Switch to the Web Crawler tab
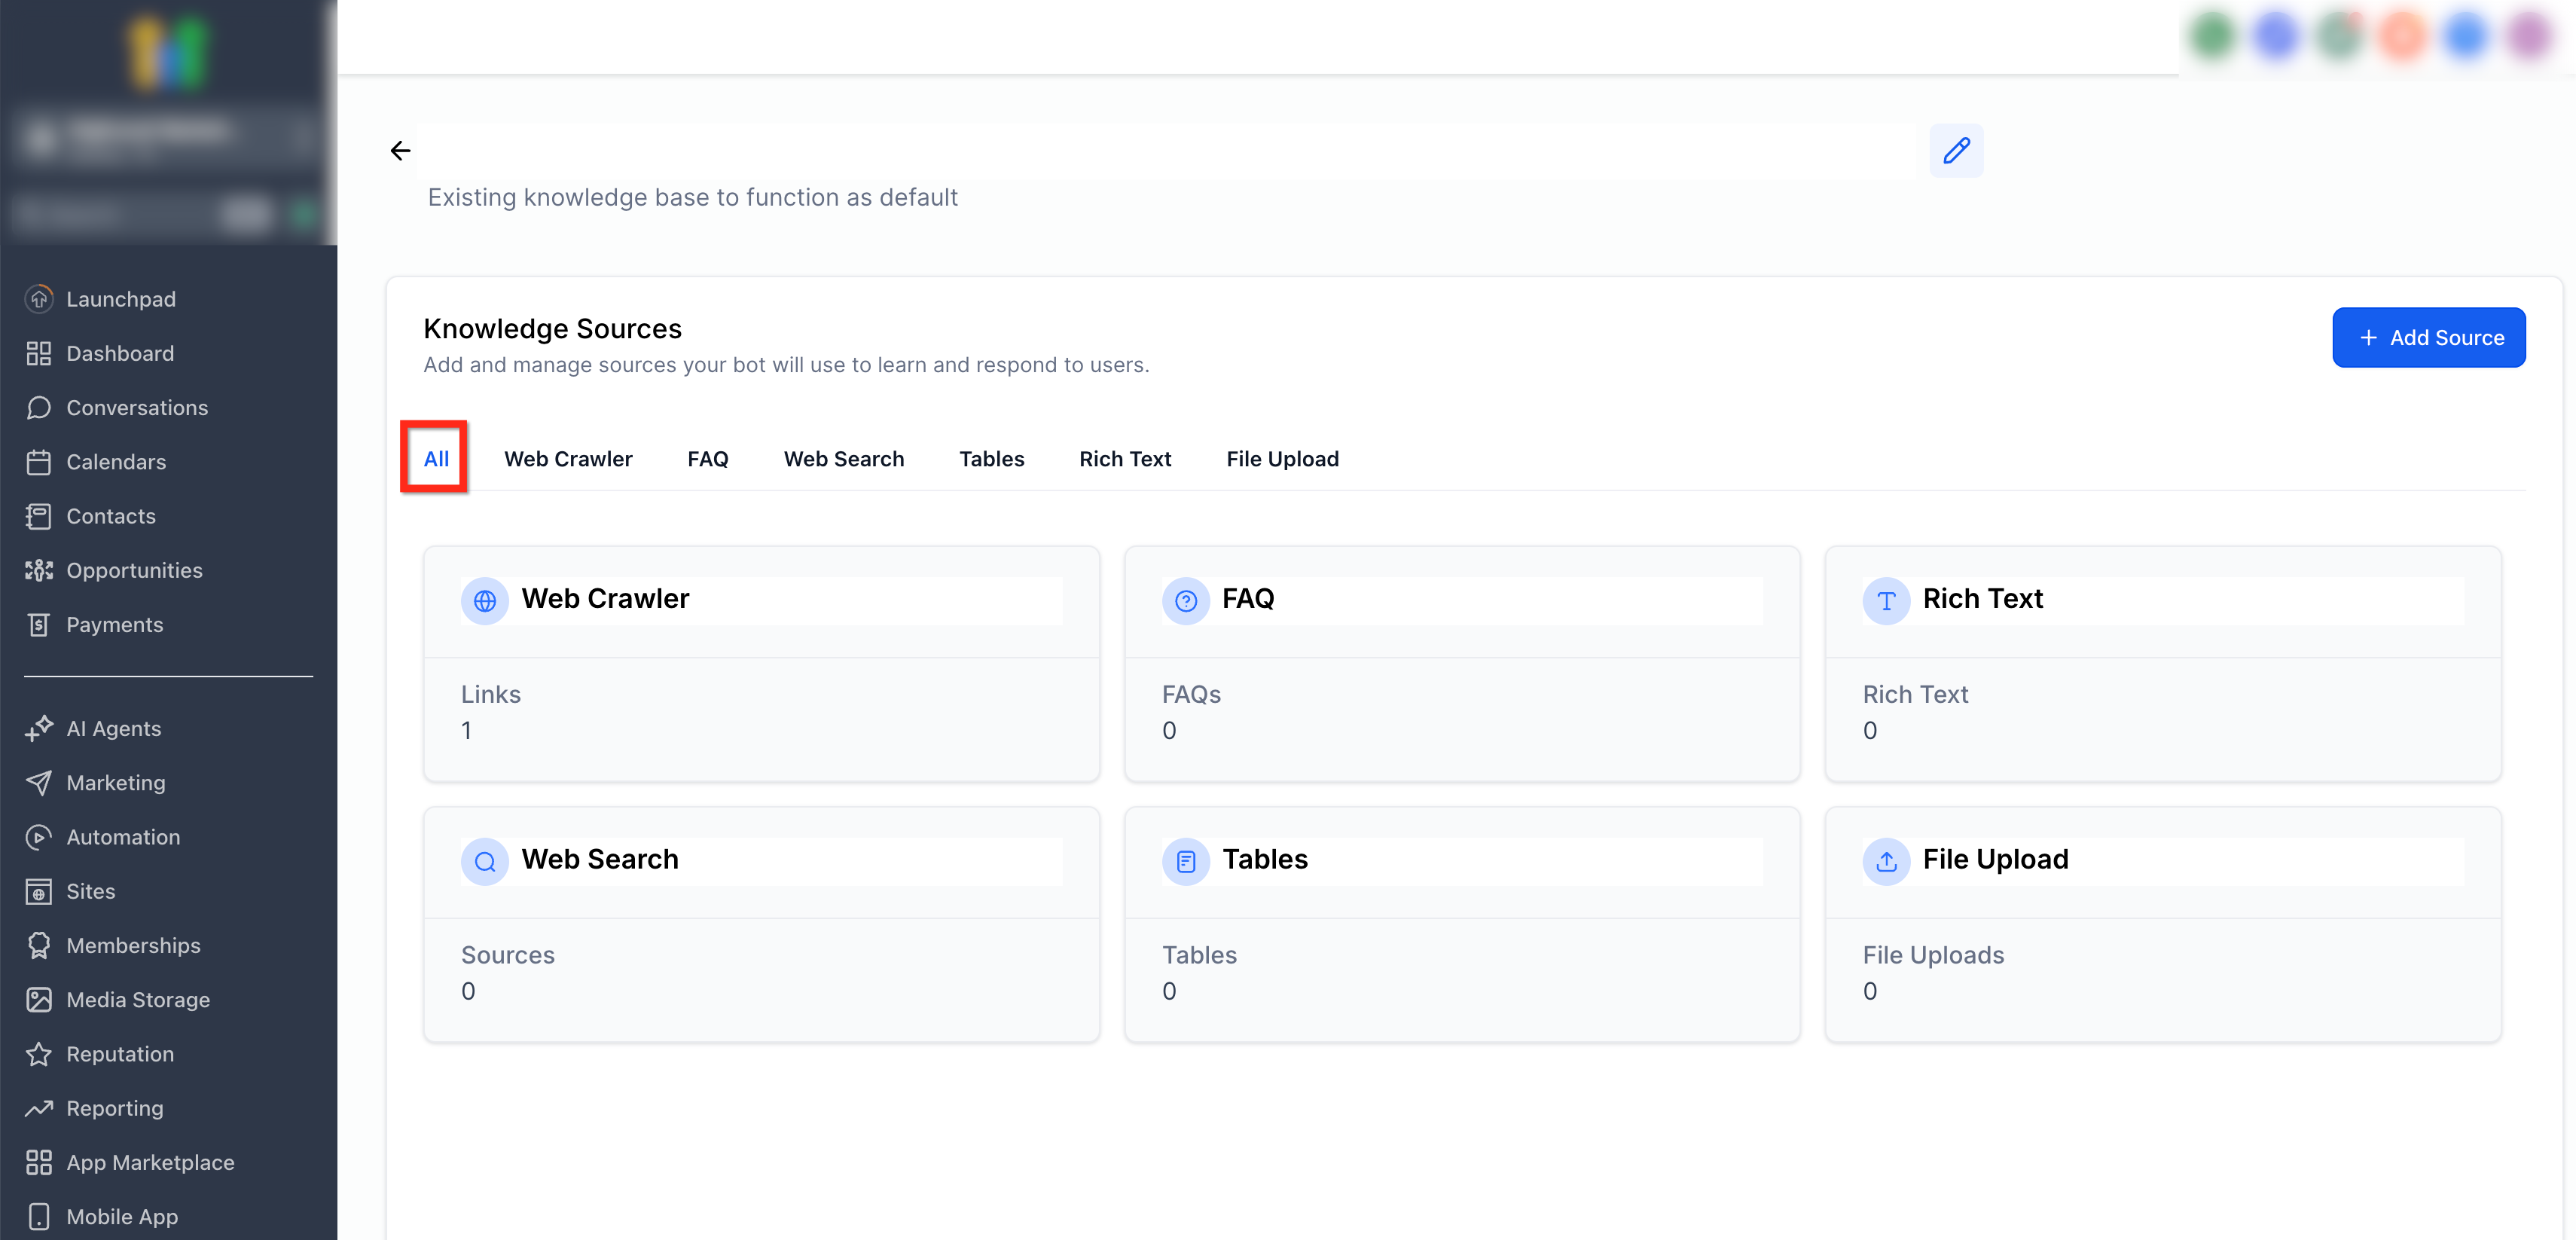The image size is (2576, 1240). [568, 459]
